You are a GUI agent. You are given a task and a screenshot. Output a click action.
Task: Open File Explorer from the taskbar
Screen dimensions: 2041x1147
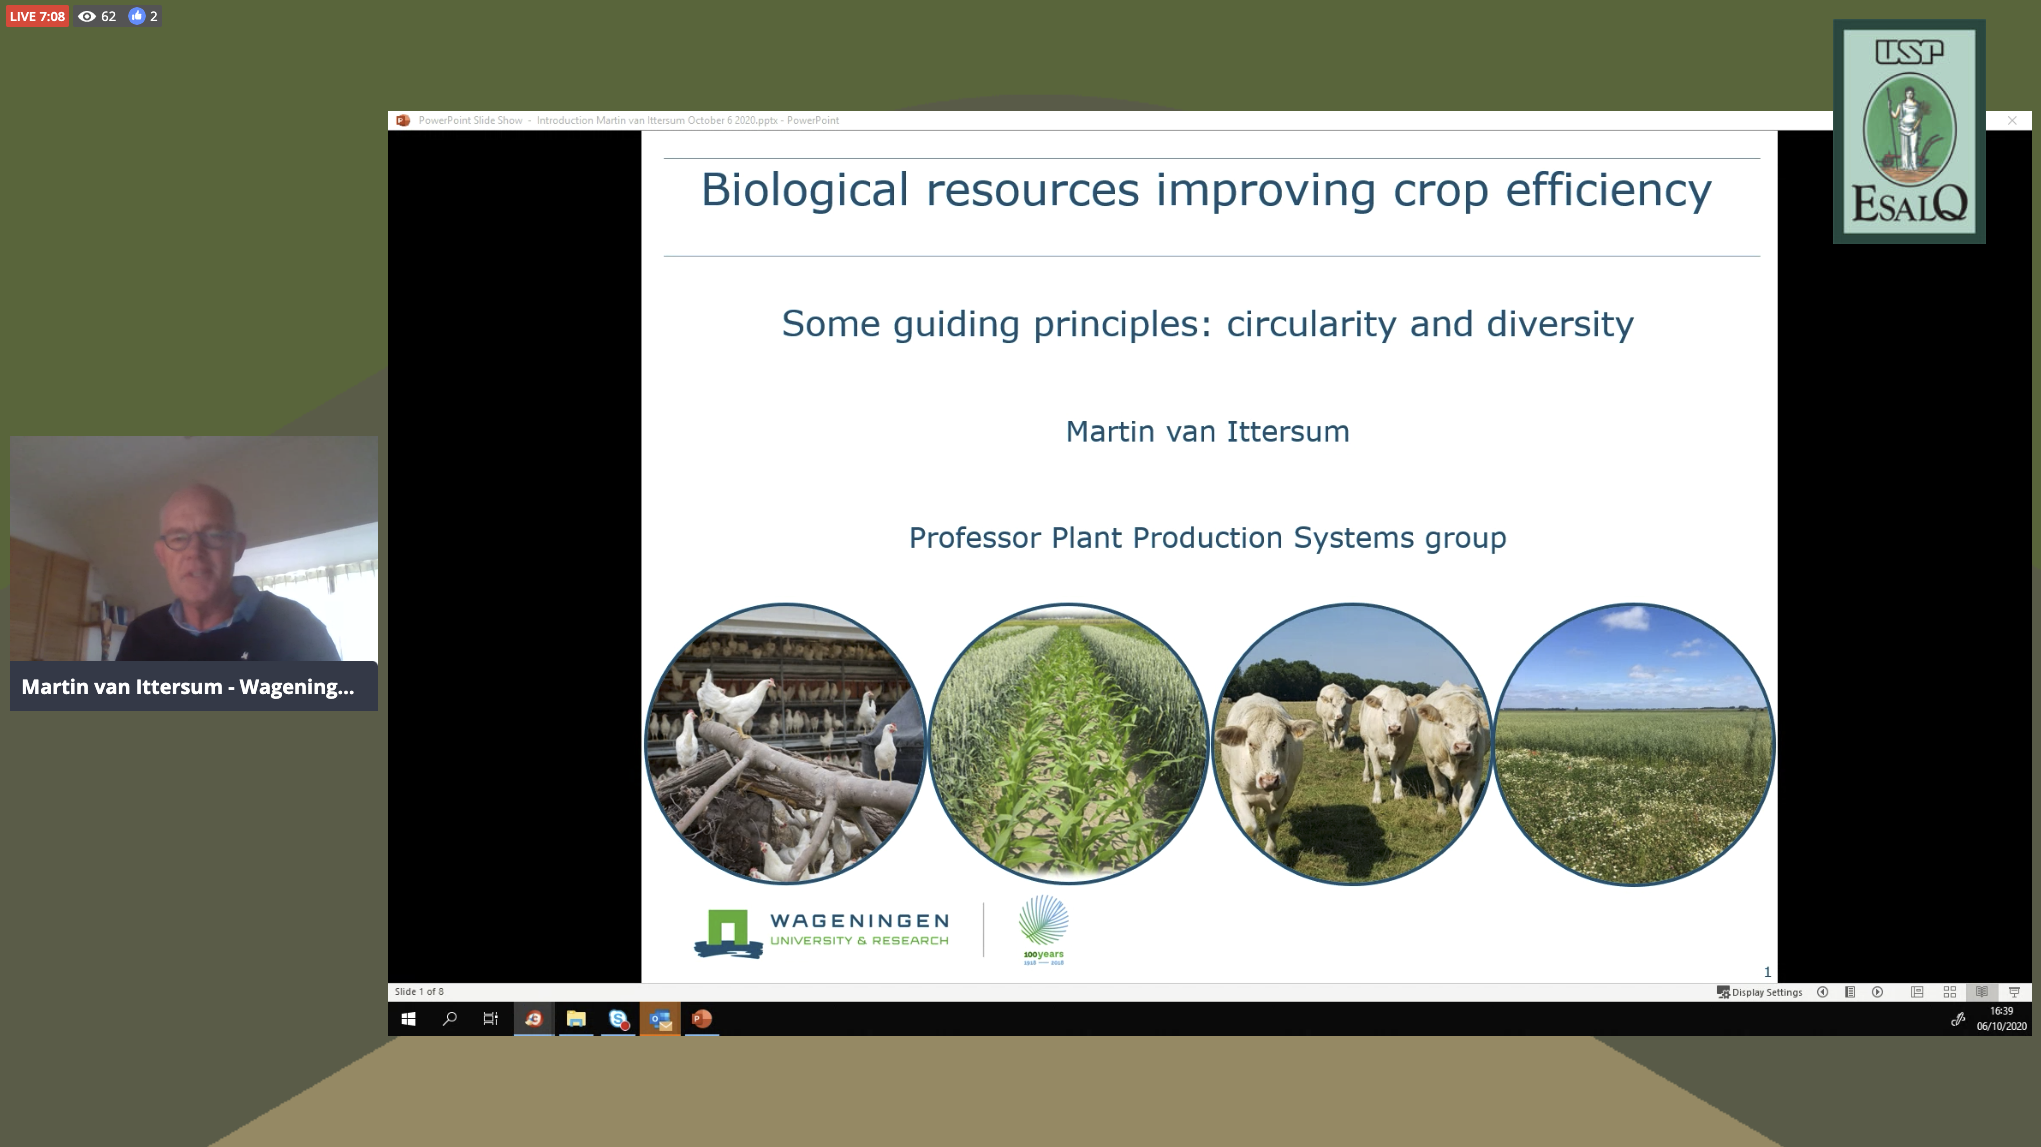576,1019
